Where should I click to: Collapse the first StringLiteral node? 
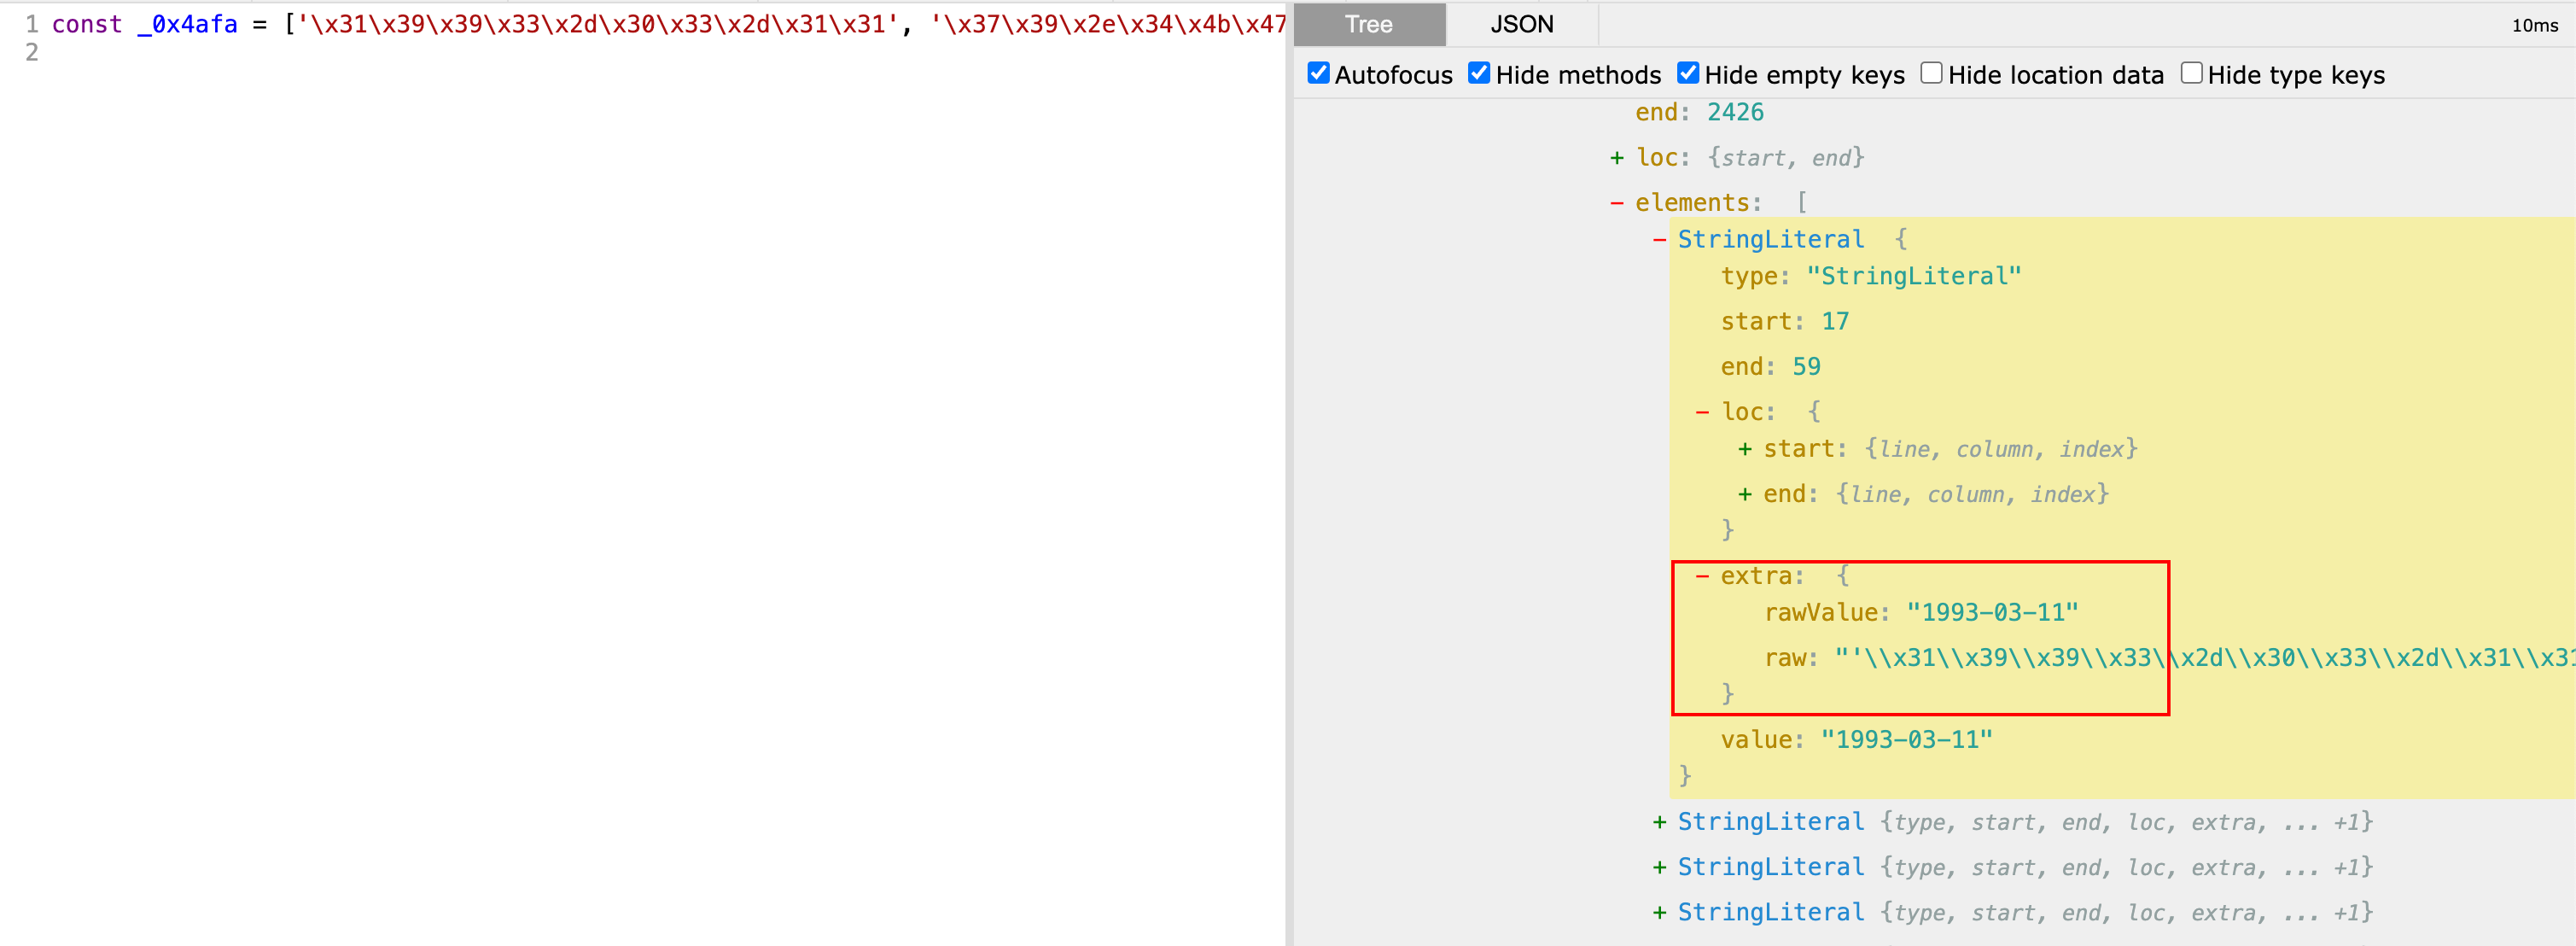point(1659,240)
